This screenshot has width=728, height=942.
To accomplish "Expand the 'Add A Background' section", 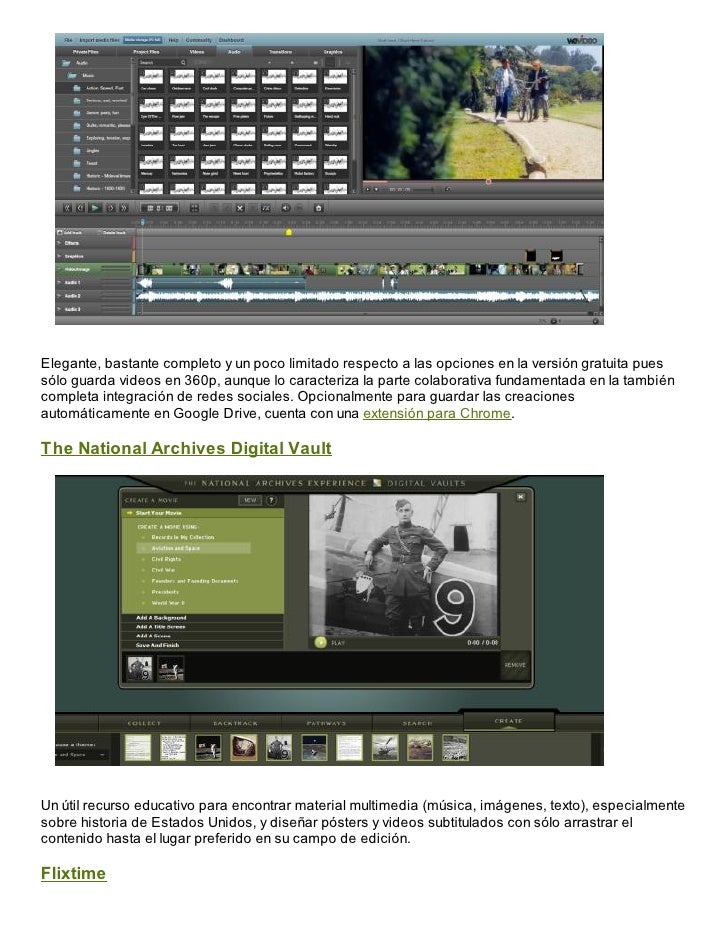I will click(x=202, y=618).
